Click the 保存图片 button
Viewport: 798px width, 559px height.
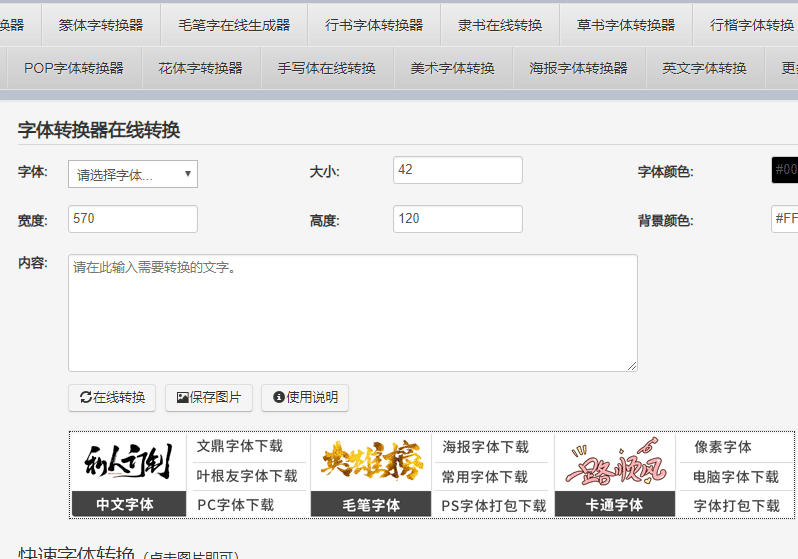(209, 398)
